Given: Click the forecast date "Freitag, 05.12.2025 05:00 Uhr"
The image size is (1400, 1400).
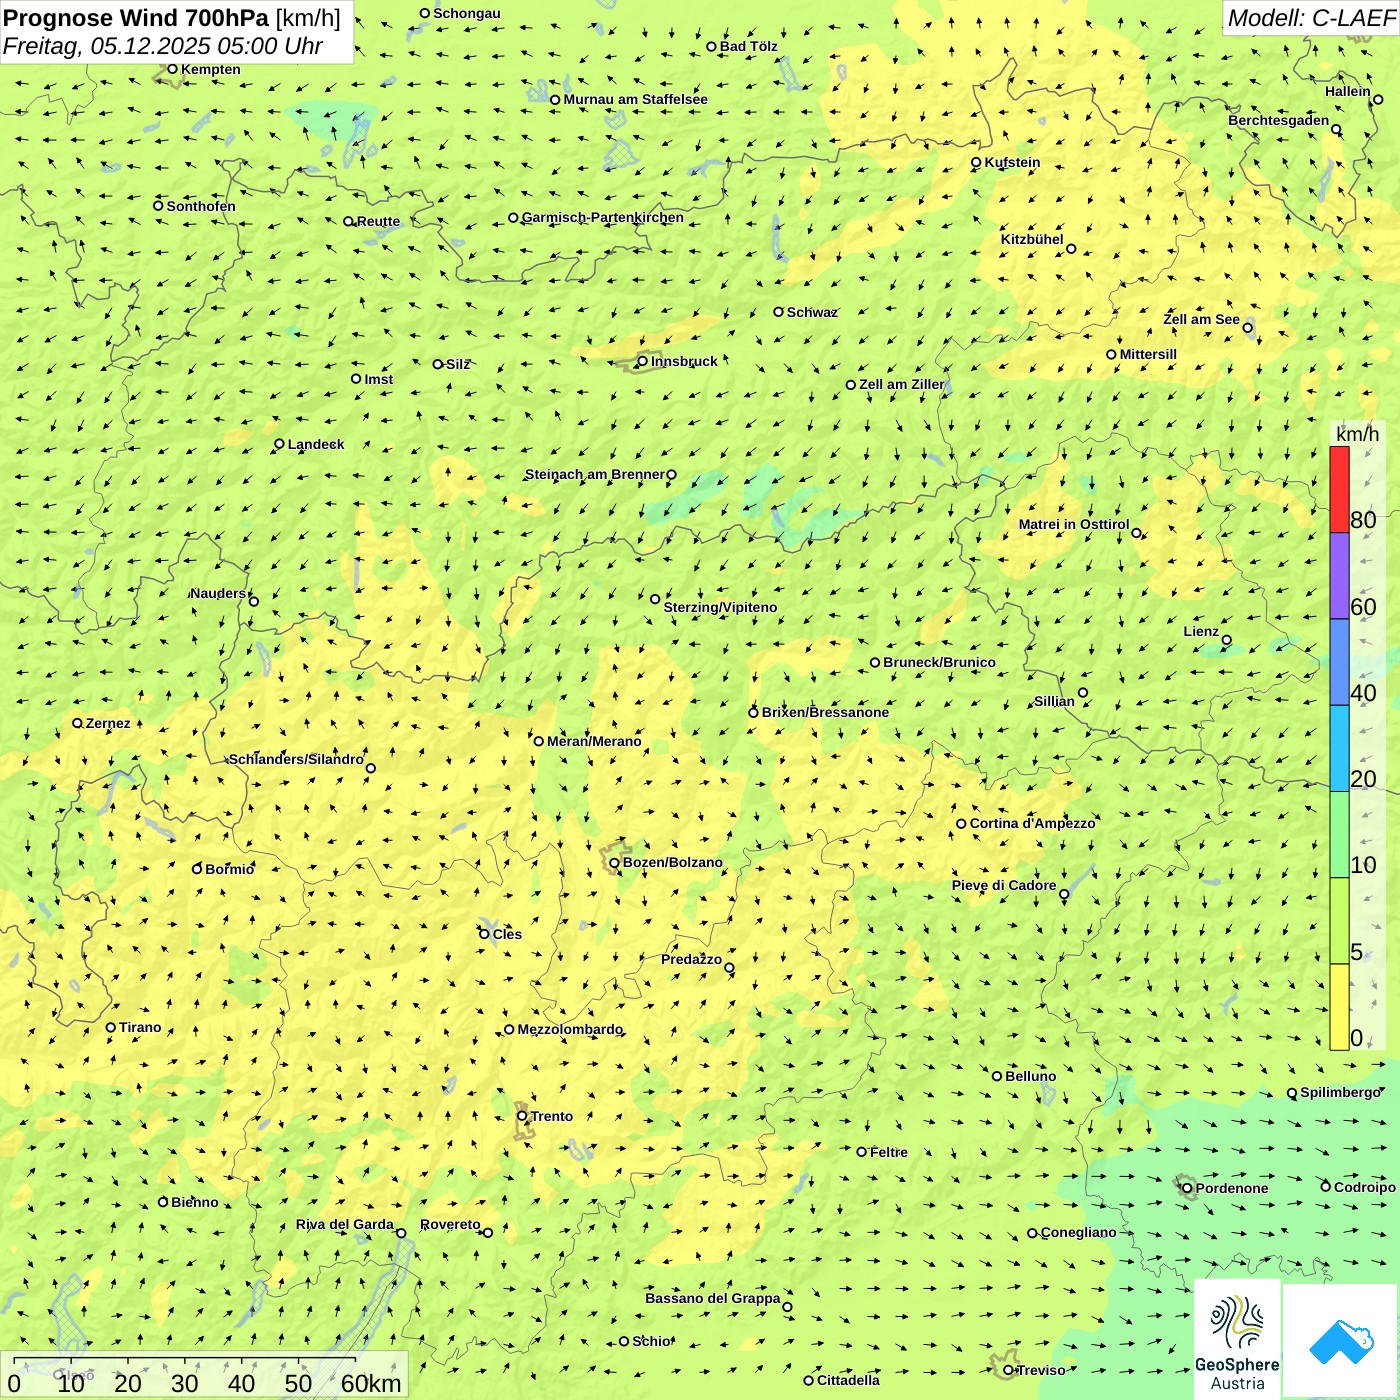Looking at the screenshot, I should pyautogui.click(x=163, y=46).
